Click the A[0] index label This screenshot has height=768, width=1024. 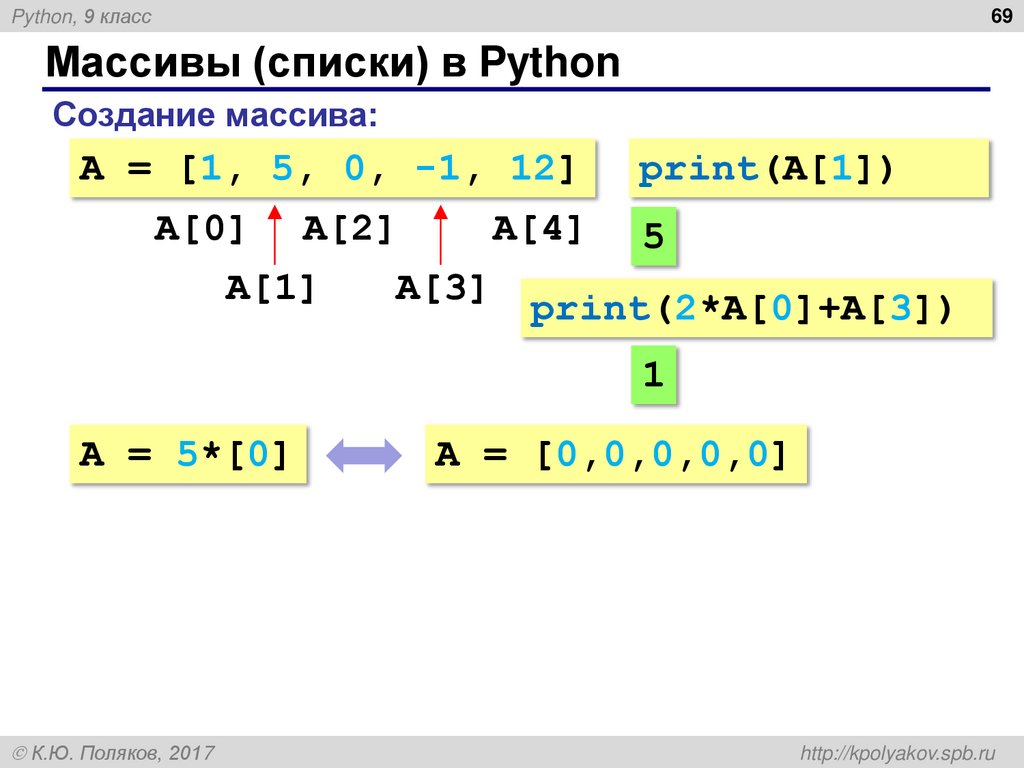[199, 229]
